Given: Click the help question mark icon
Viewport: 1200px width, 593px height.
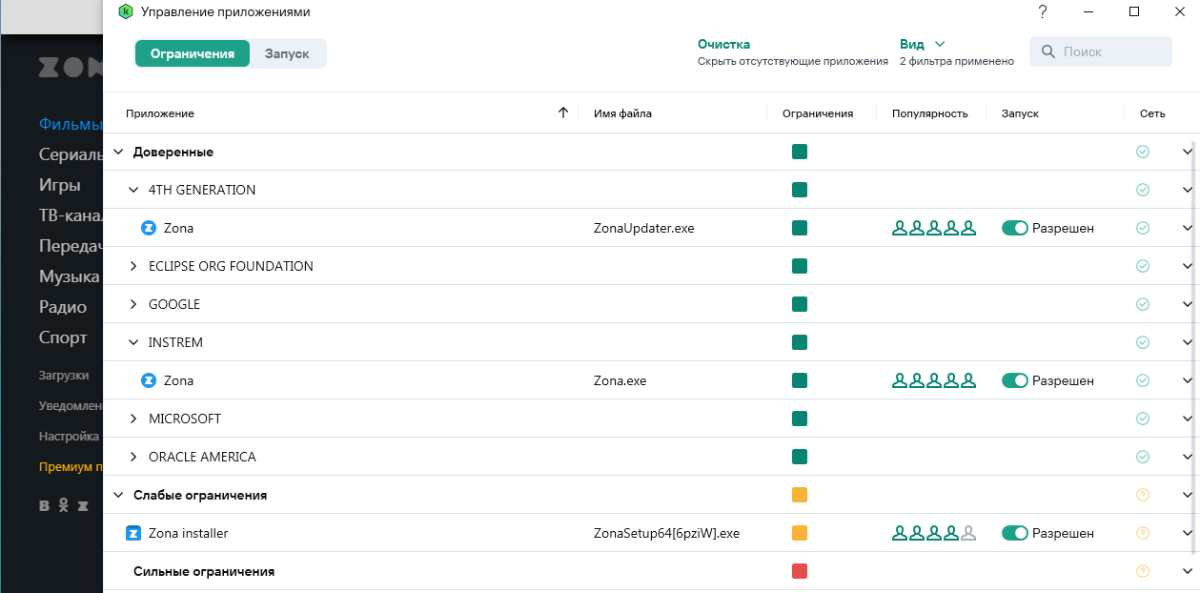Looking at the screenshot, I should 1042,12.
